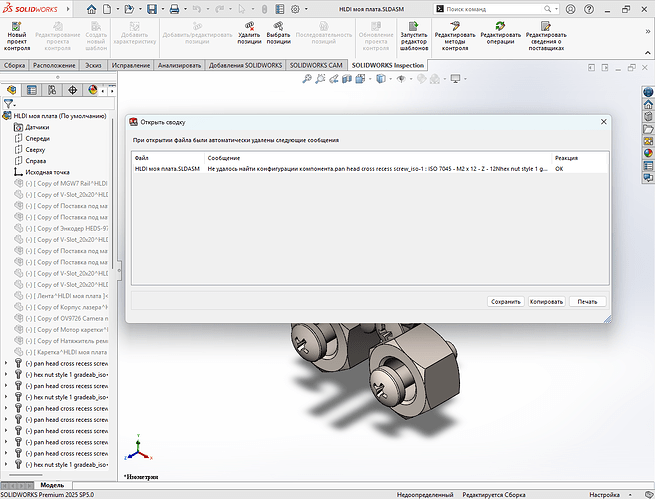The width and height of the screenshot is (655, 499).
Task: Open the Options gear dropdown arrow
Action: (306, 9)
